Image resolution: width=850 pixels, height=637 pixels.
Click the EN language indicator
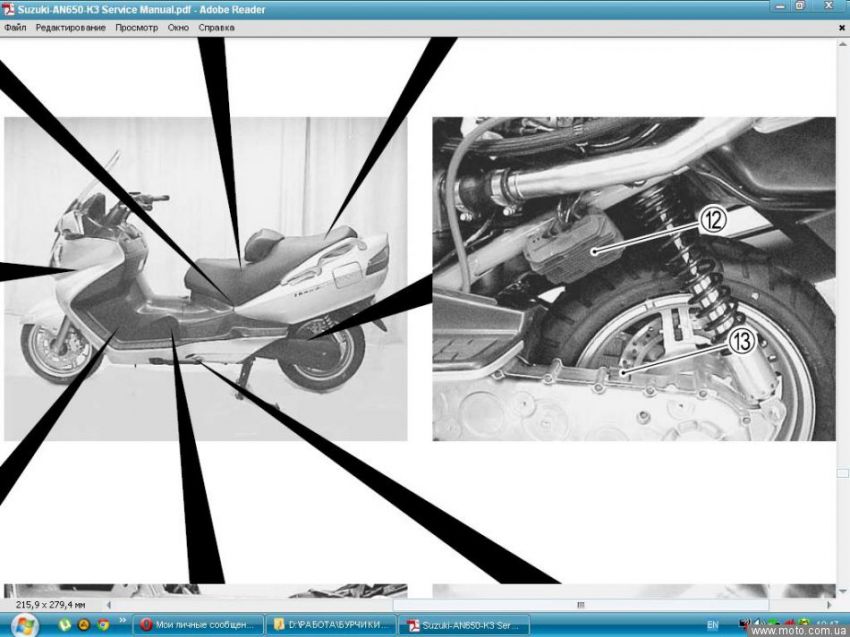(712, 625)
